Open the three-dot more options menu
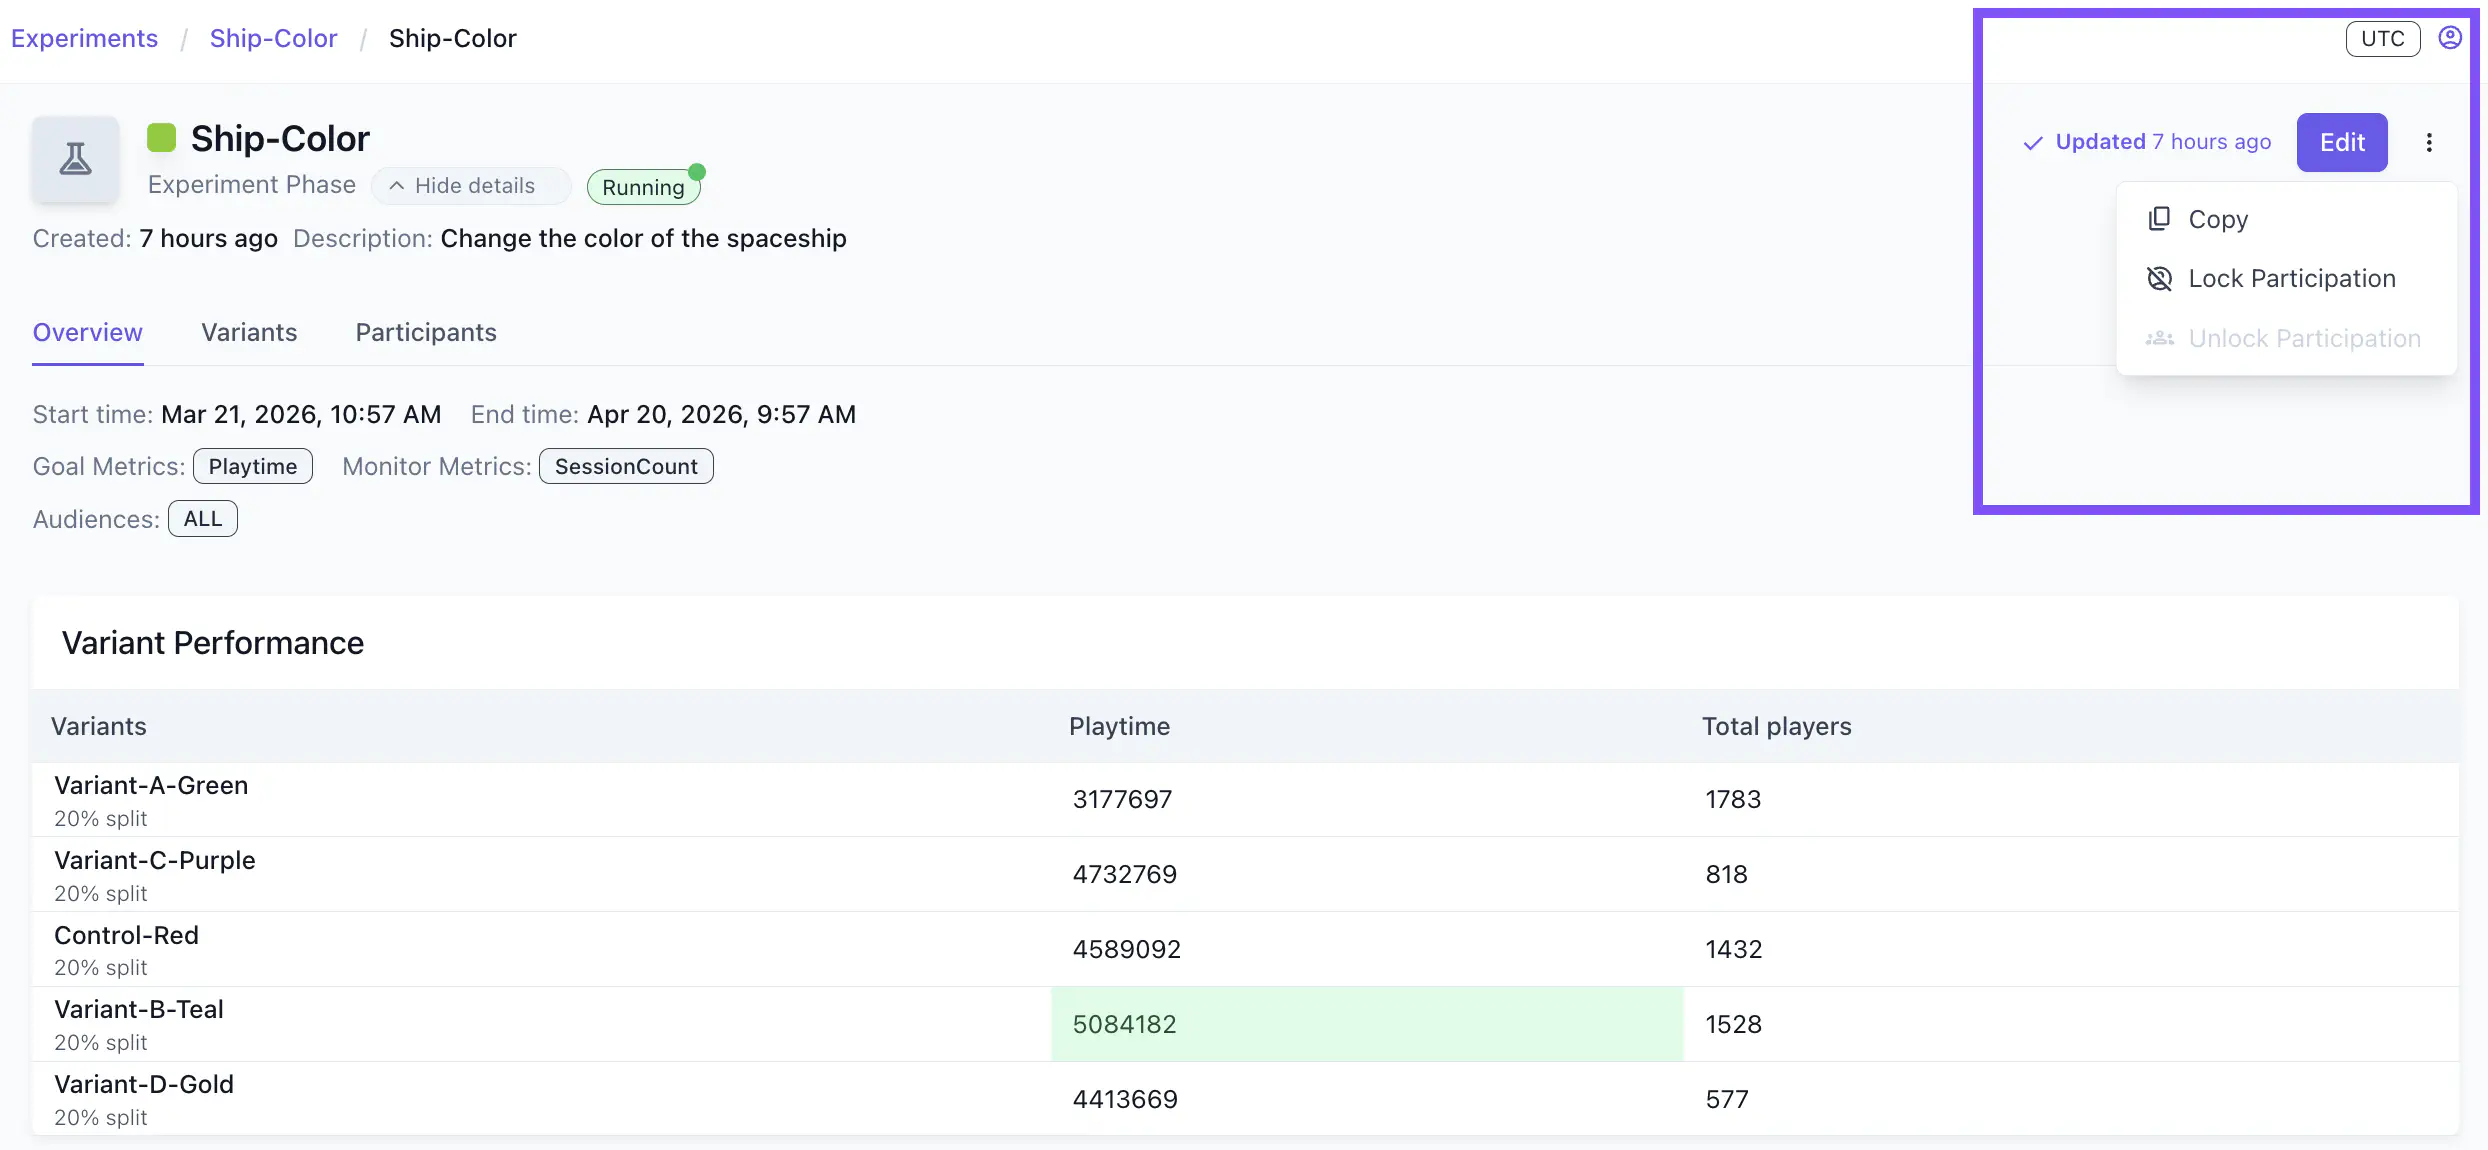This screenshot has height=1150, width=2488. coord(2429,142)
